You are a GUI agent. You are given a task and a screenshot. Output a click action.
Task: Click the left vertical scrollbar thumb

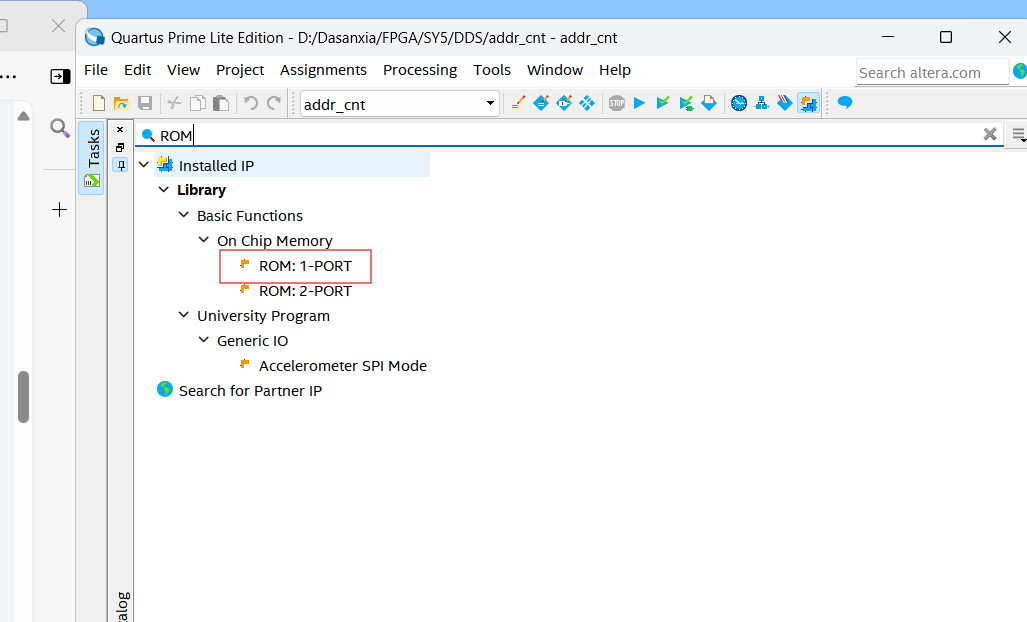[24, 397]
